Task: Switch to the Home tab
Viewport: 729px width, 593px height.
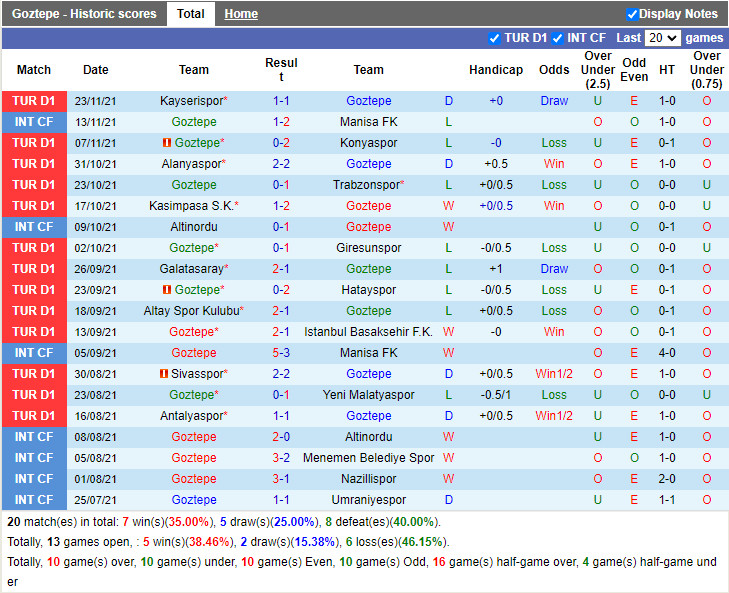Action: (240, 14)
